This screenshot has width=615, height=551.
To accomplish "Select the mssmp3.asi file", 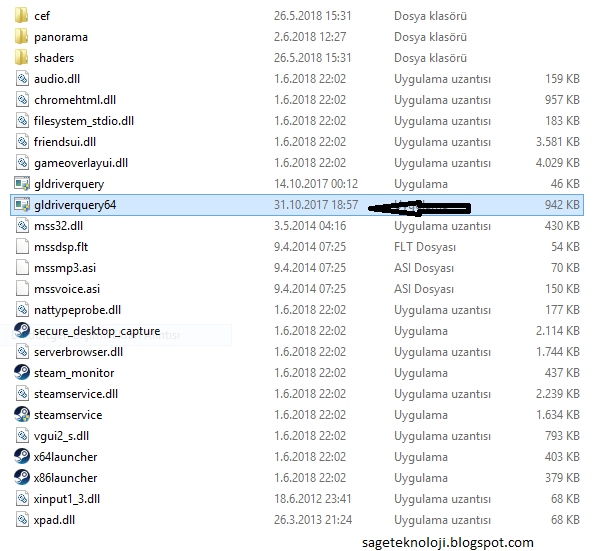I will tap(63, 268).
